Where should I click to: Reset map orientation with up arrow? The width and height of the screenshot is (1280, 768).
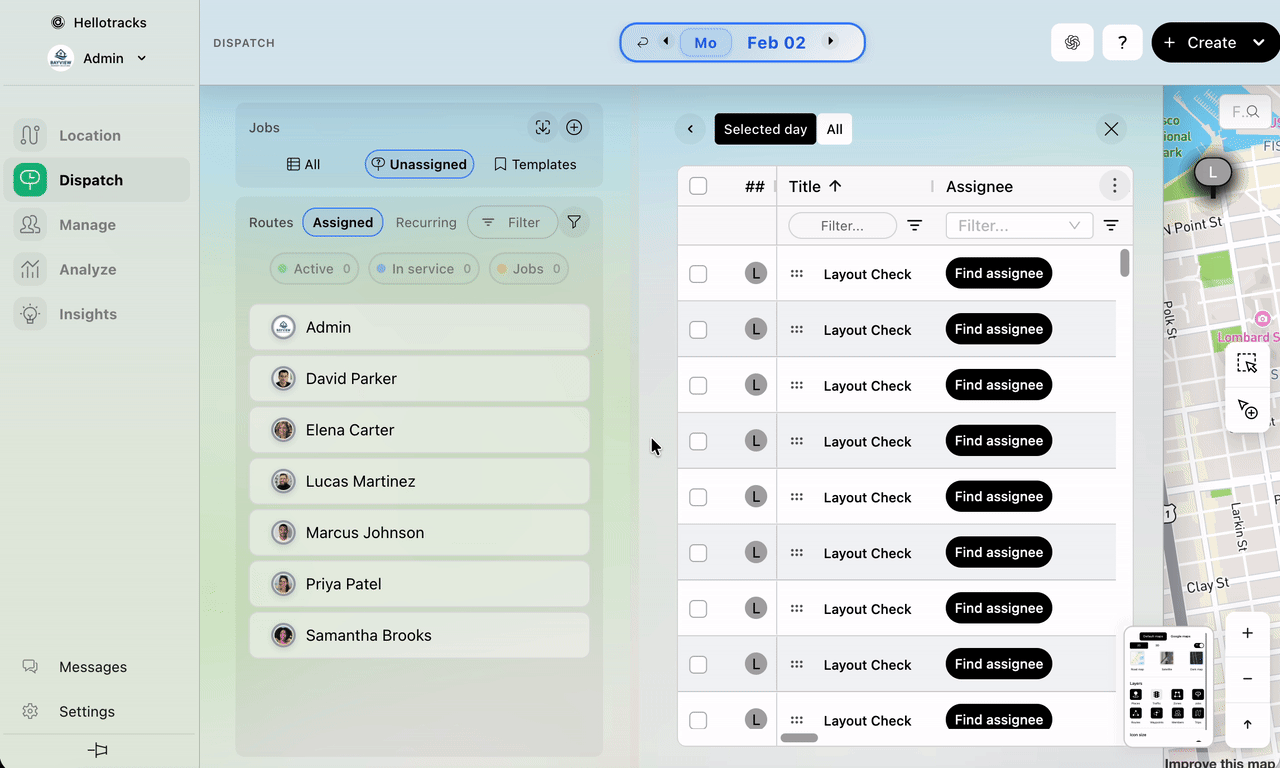pyautogui.click(x=1247, y=724)
